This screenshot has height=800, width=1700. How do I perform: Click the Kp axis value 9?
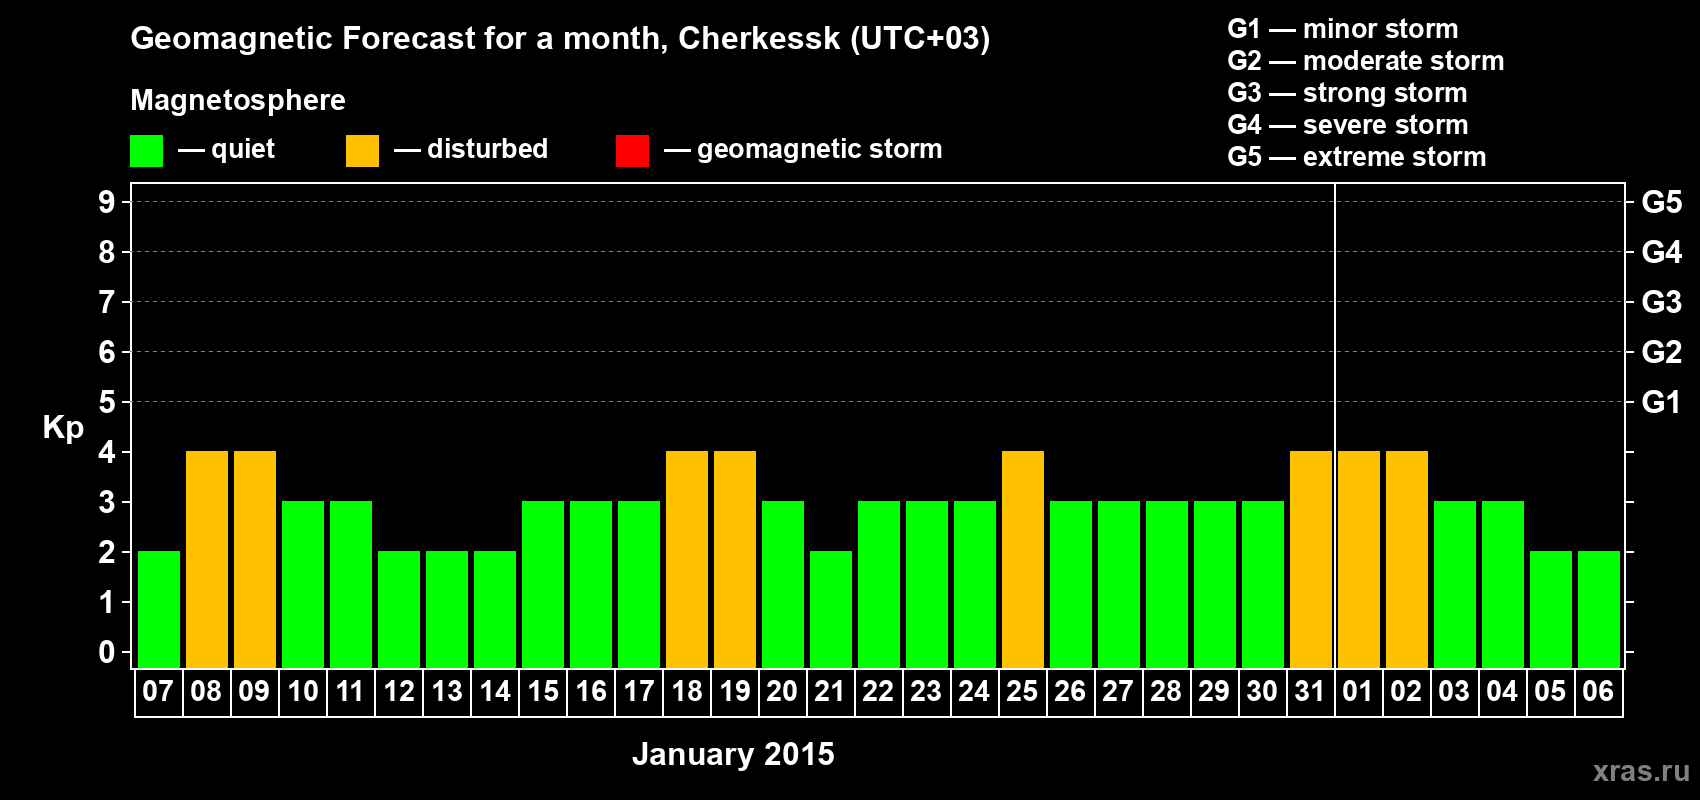pyautogui.click(x=107, y=202)
